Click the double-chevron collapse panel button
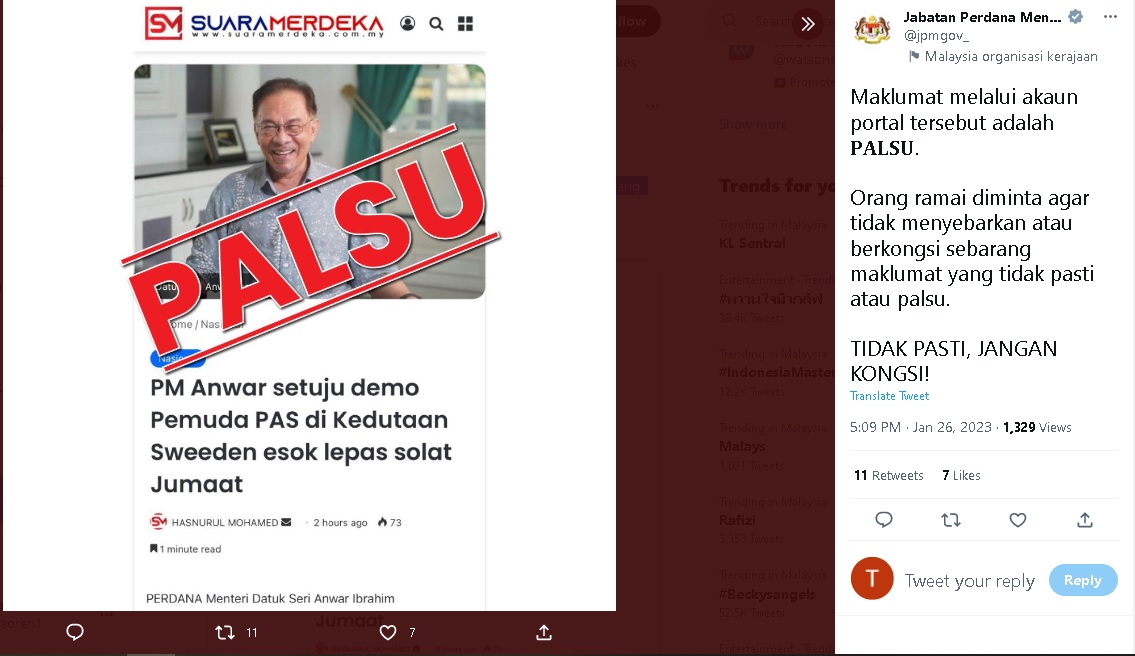 tap(808, 24)
